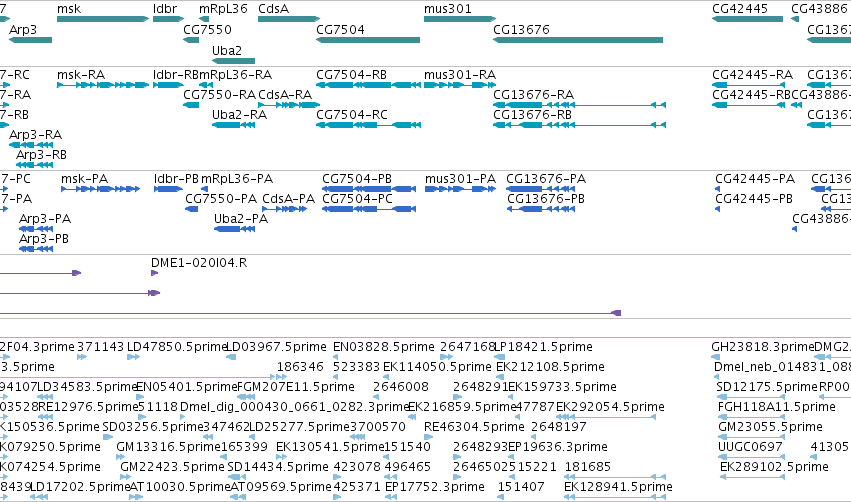Screen dimensions: 851x502
Task: Select the CG13676-RB transcript
Action: coord(579,125)
